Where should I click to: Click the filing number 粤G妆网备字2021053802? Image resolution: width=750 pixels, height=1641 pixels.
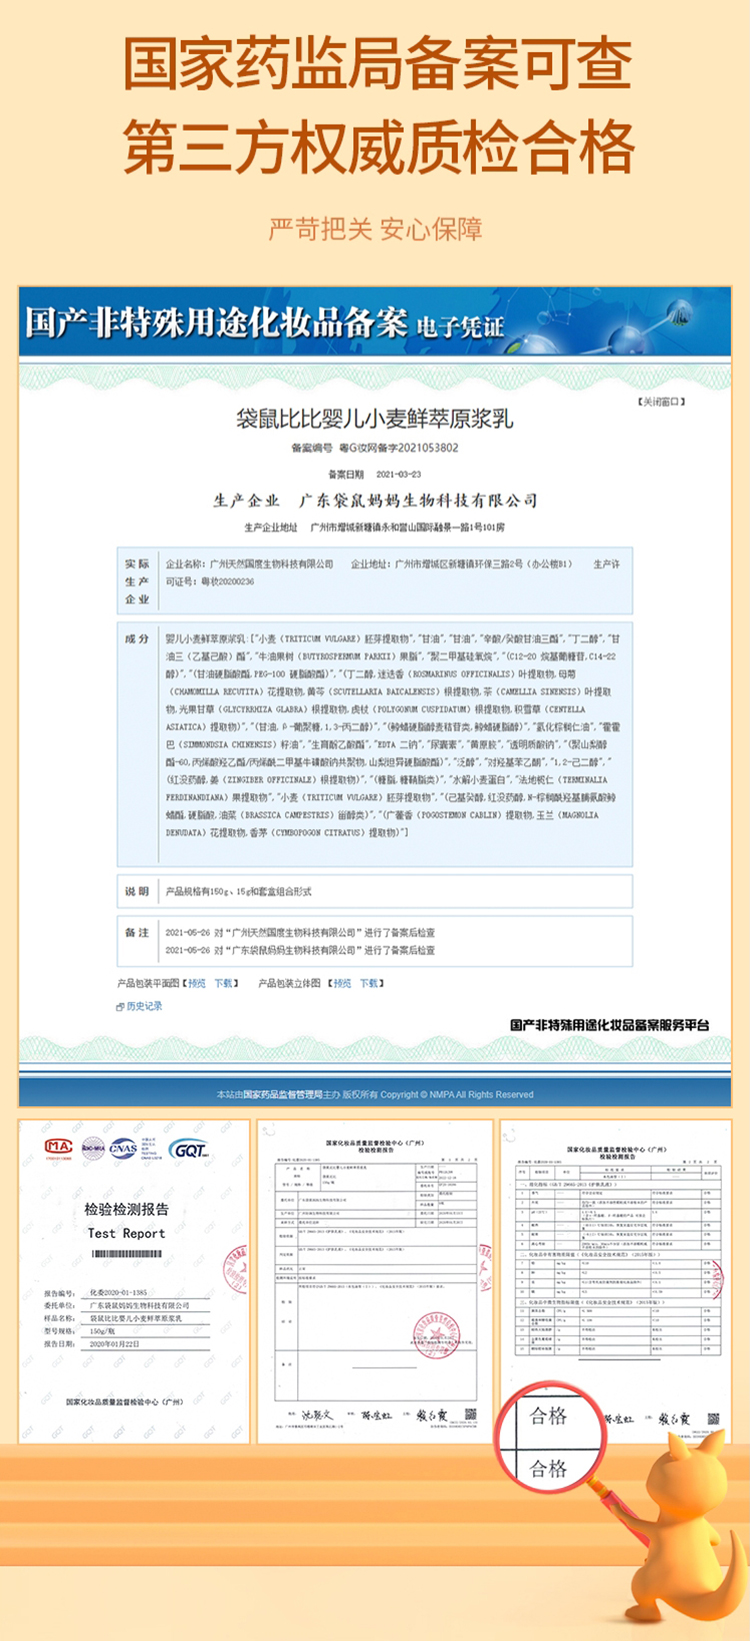pos(399,448)
